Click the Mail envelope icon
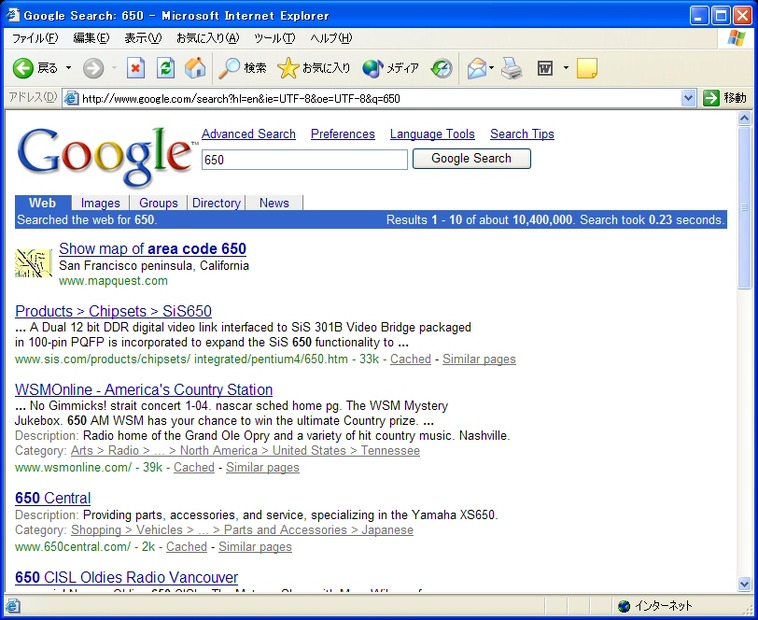Image resolution: width=758 pixels, height=620 pixels. coord(476,68)
